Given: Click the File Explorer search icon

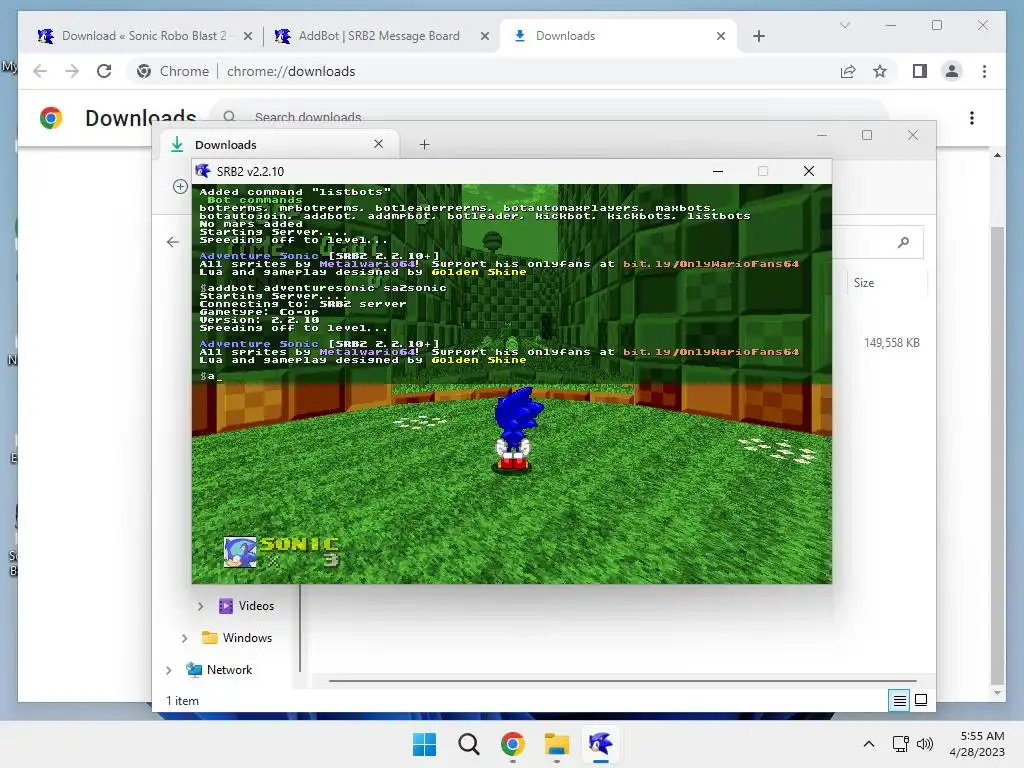Looking at the screenshot, I should pos(903,243).
